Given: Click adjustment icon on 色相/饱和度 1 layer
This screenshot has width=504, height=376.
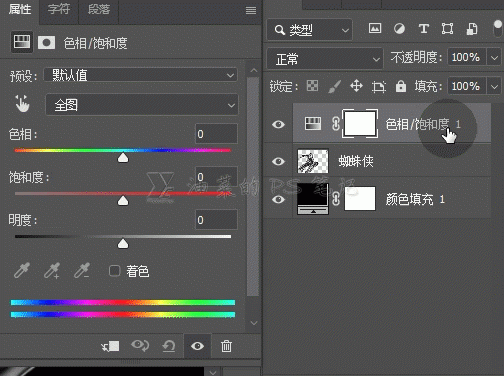Looking at the screenshot, I should pyautogui.click(x=313, y=124).
